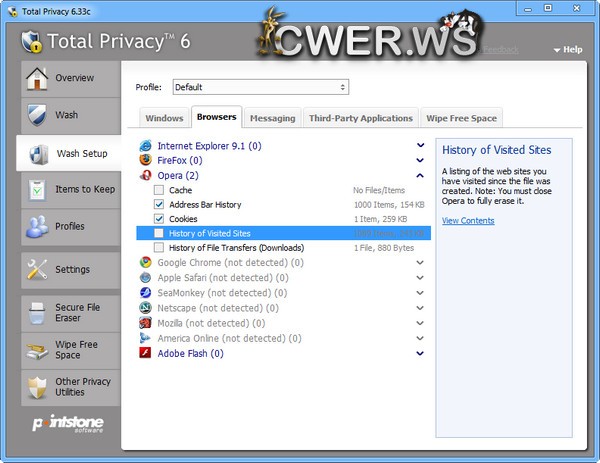
Task: Select History of File Transfers row
Action: click(x=236, y=247)
